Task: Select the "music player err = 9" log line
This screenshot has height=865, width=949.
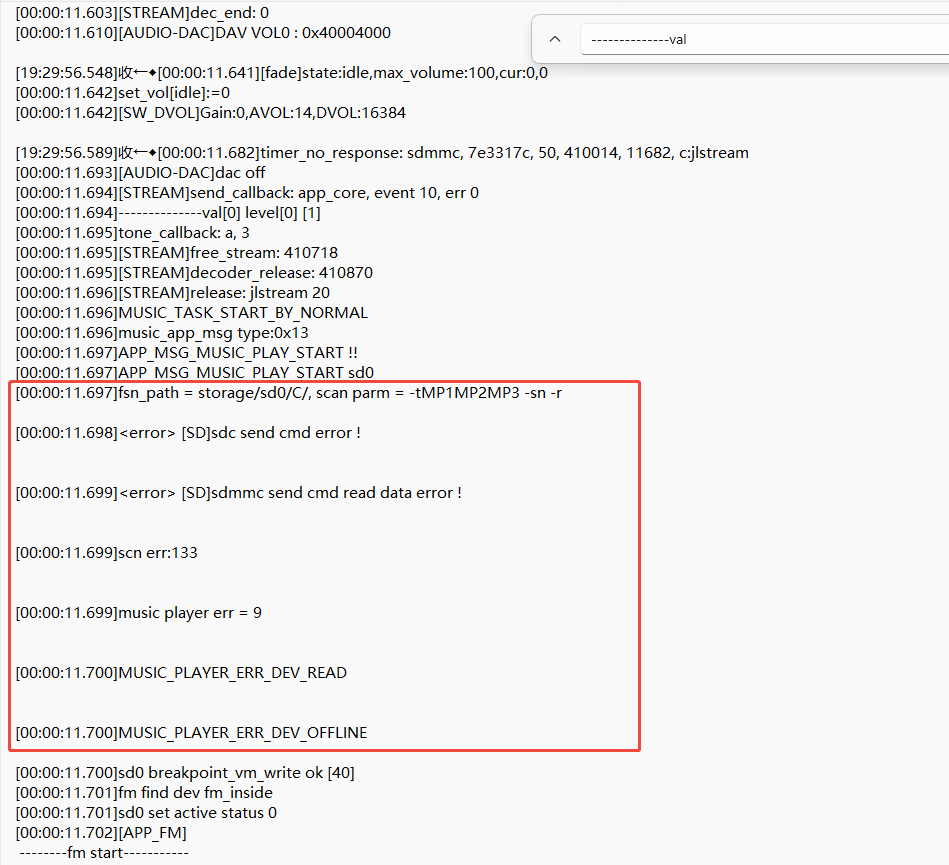Action: [x=139, y=613]
